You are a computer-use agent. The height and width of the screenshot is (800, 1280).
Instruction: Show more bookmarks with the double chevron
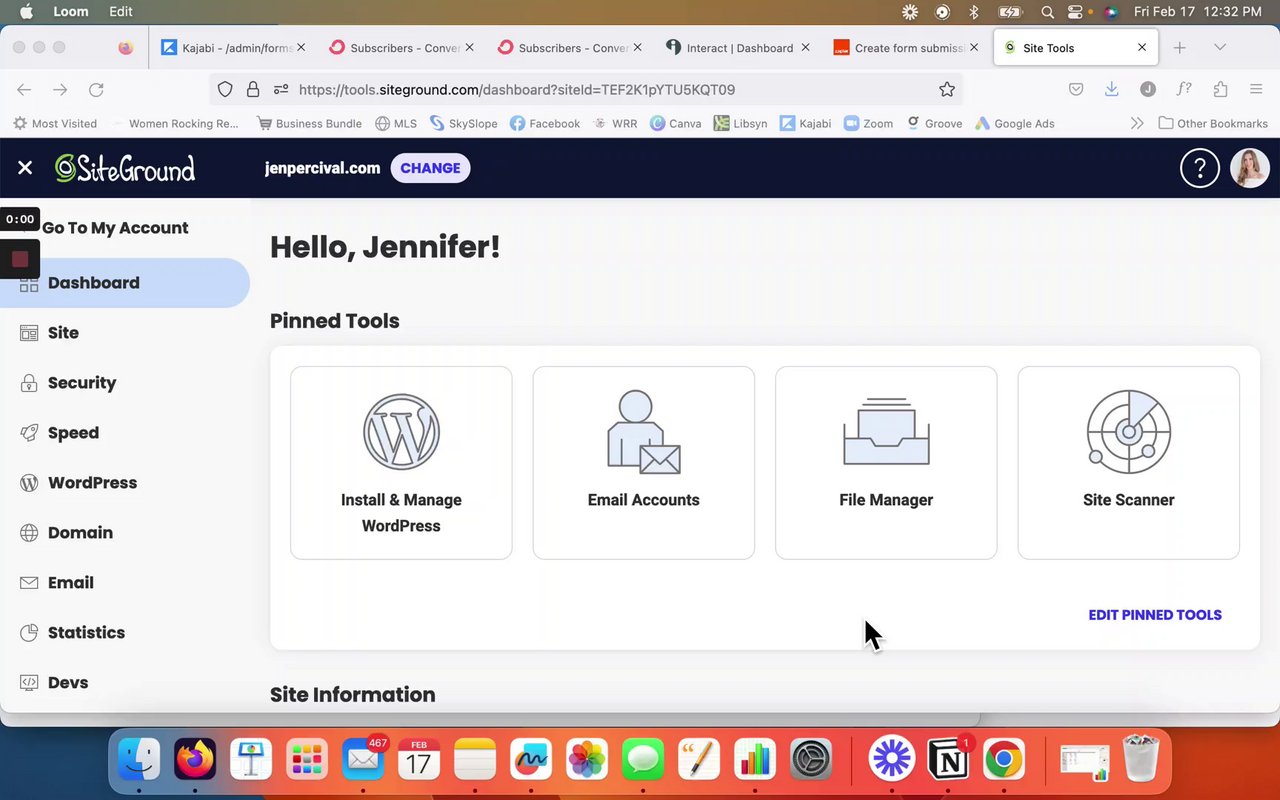[1137, 124]
